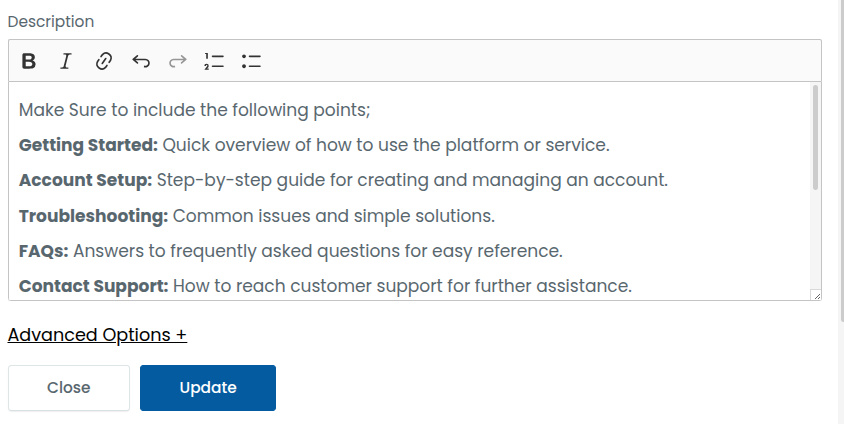
Task: Click the "Troubleshooting:" bold heading text
Action: [94, 216]
